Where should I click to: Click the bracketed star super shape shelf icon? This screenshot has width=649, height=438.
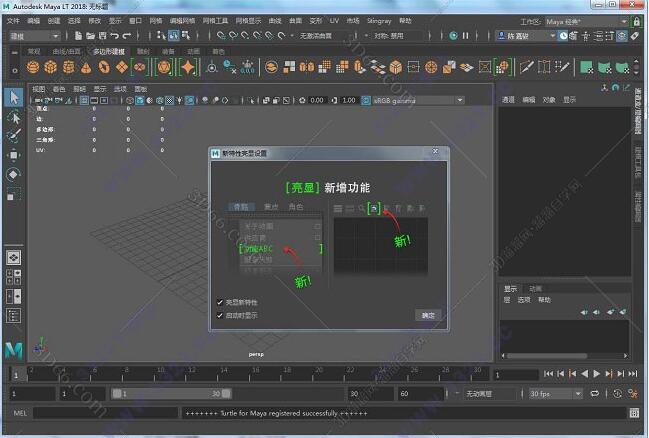188,67
